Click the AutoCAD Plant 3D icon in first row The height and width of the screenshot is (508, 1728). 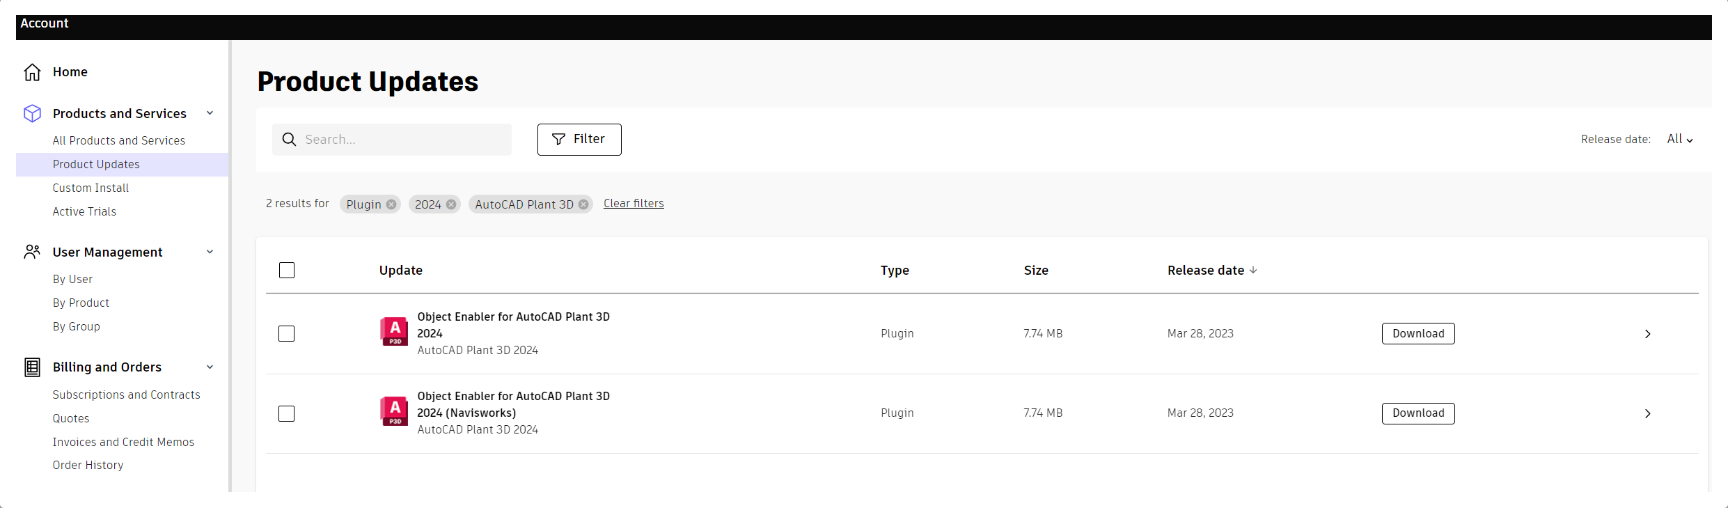(x=395, y=331)
